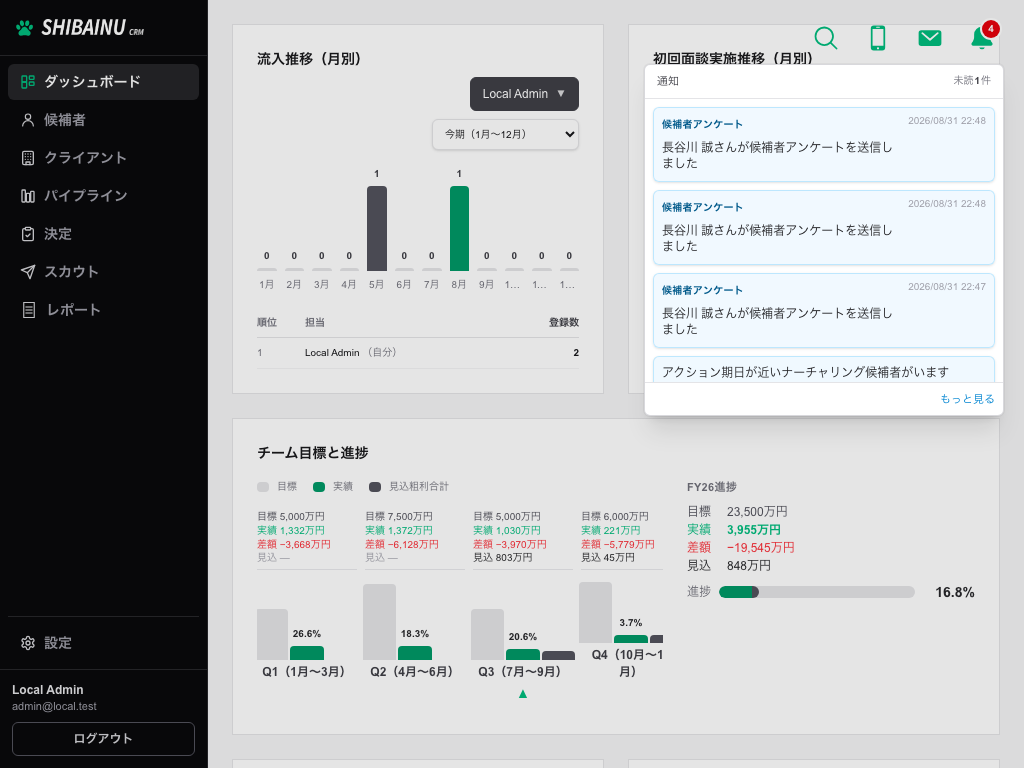The width and height of the screenshot is (1024, 768).
Task: Click the 流入推移（月別） card title
Action: point(310,59)
